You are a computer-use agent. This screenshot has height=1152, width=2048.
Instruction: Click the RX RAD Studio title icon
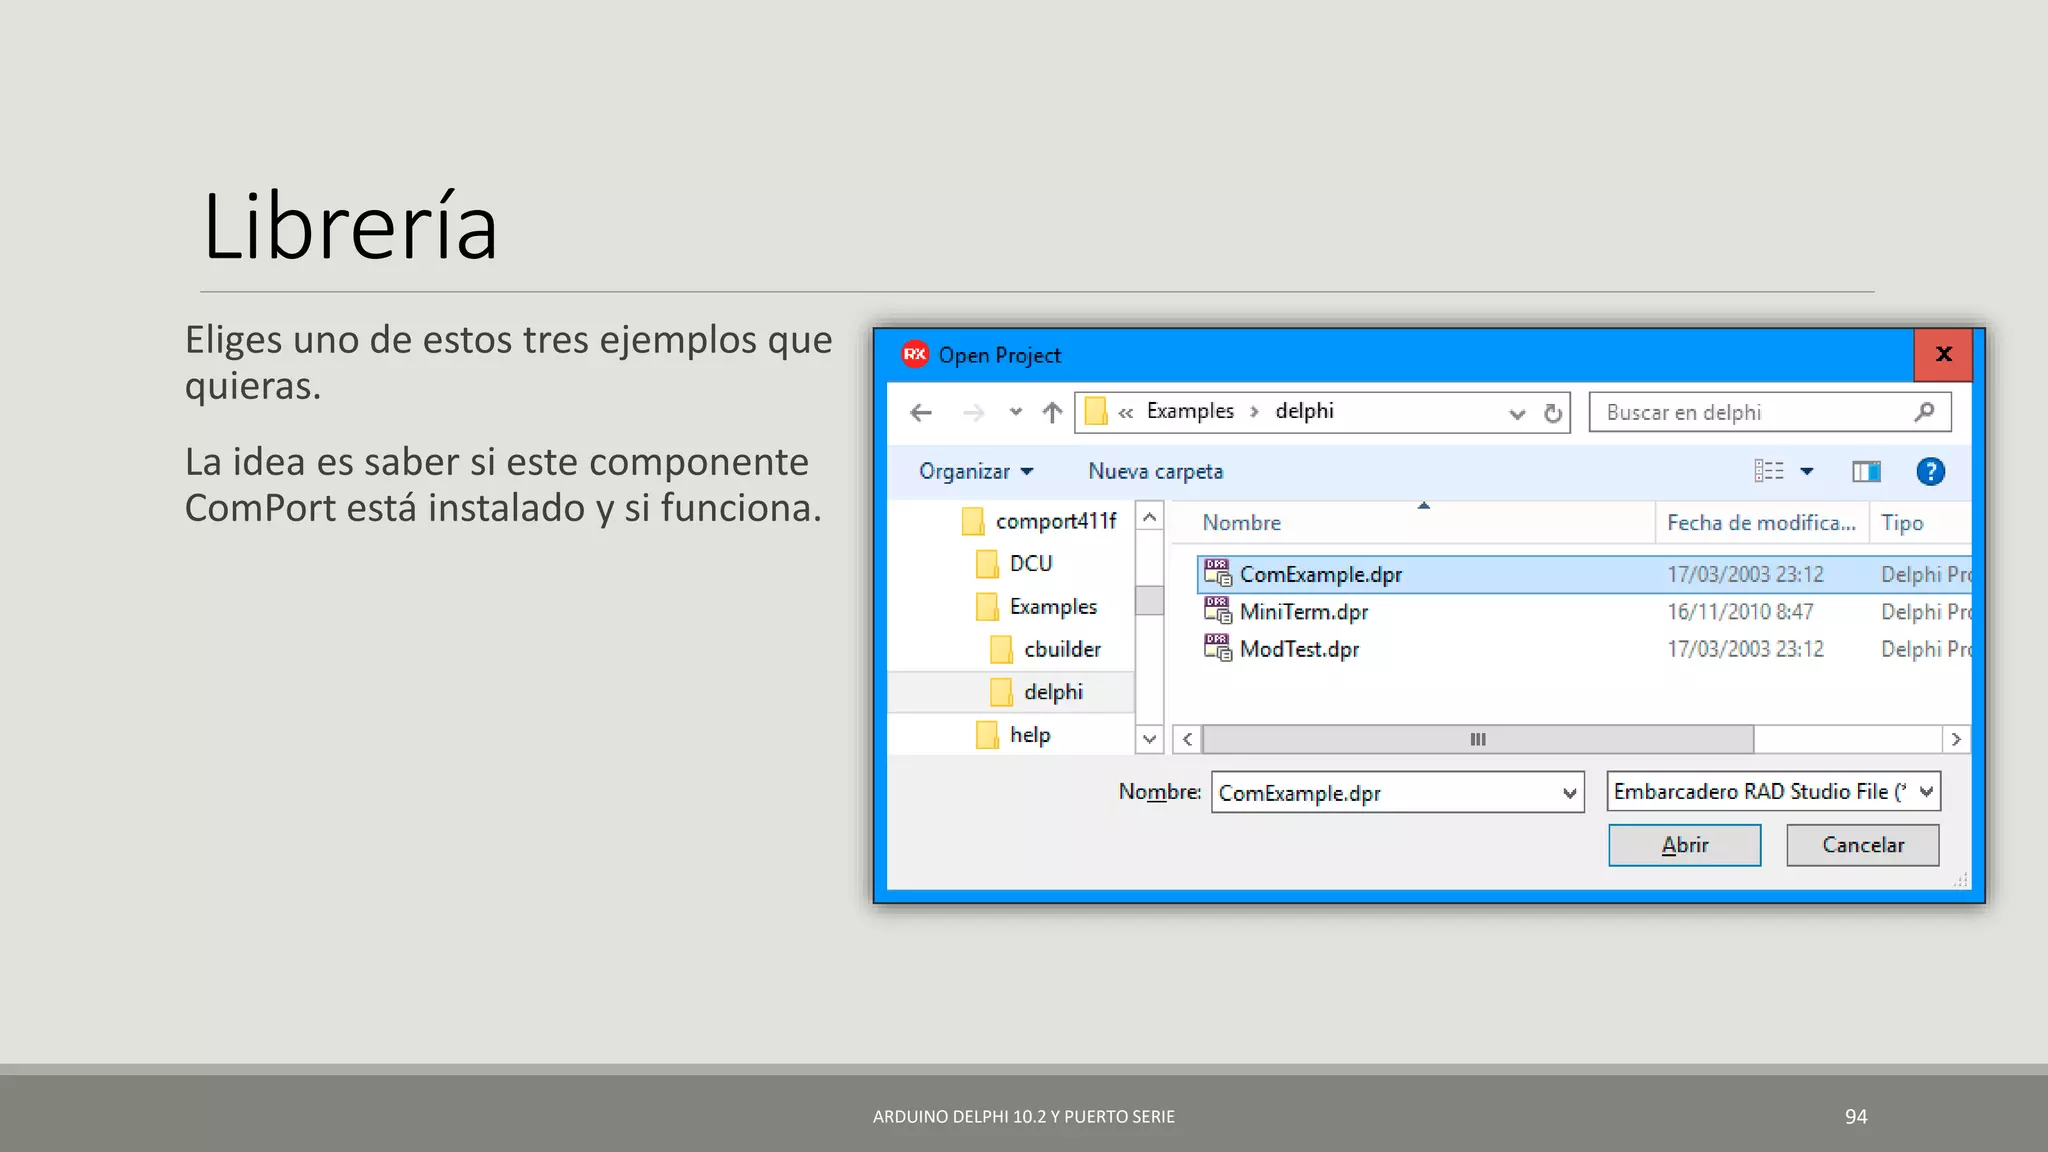point(914,354)
